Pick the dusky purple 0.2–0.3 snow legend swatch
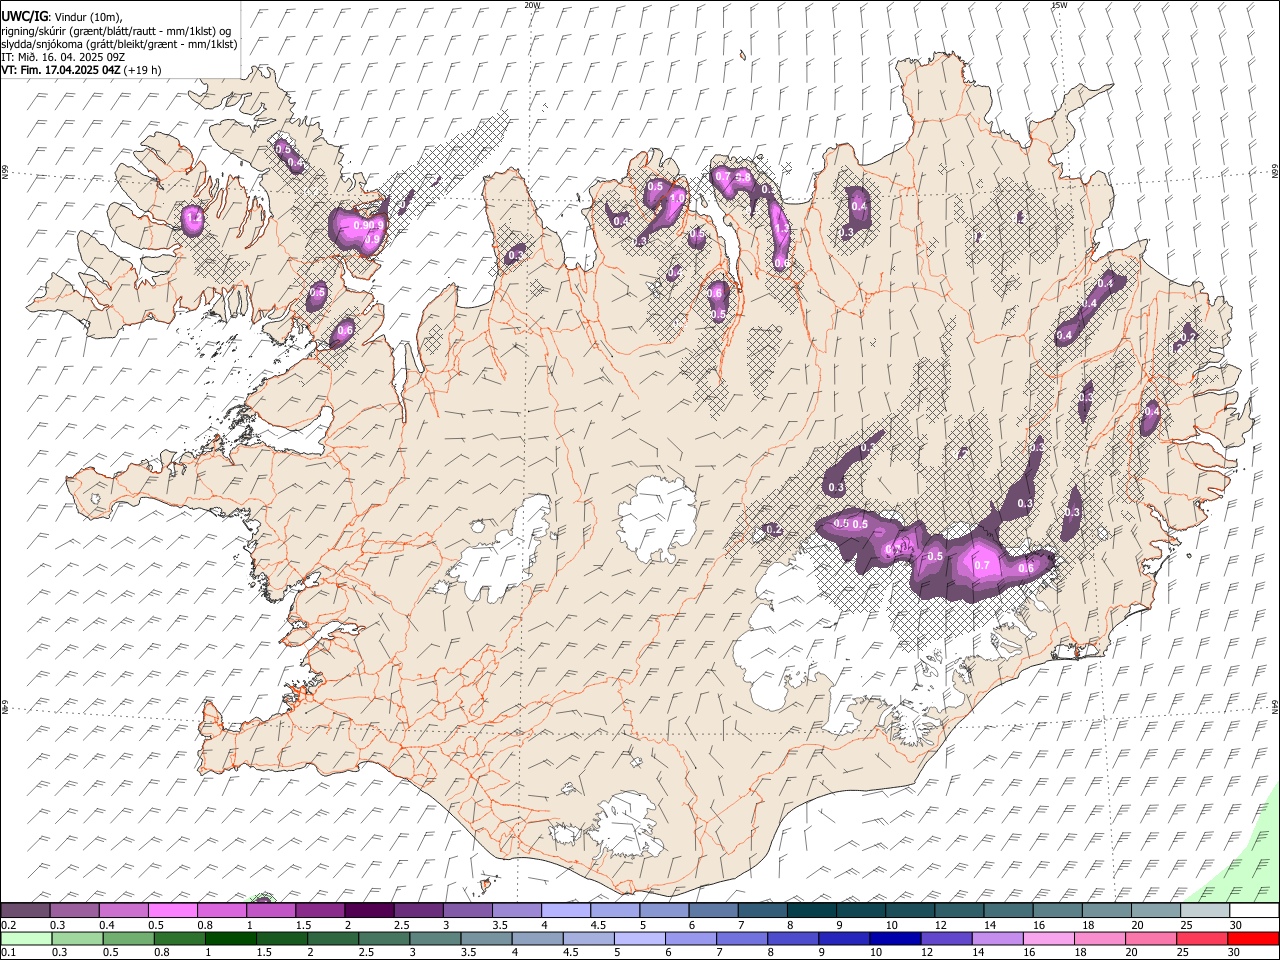The image size is (1280, 960). tap(26, 910)
